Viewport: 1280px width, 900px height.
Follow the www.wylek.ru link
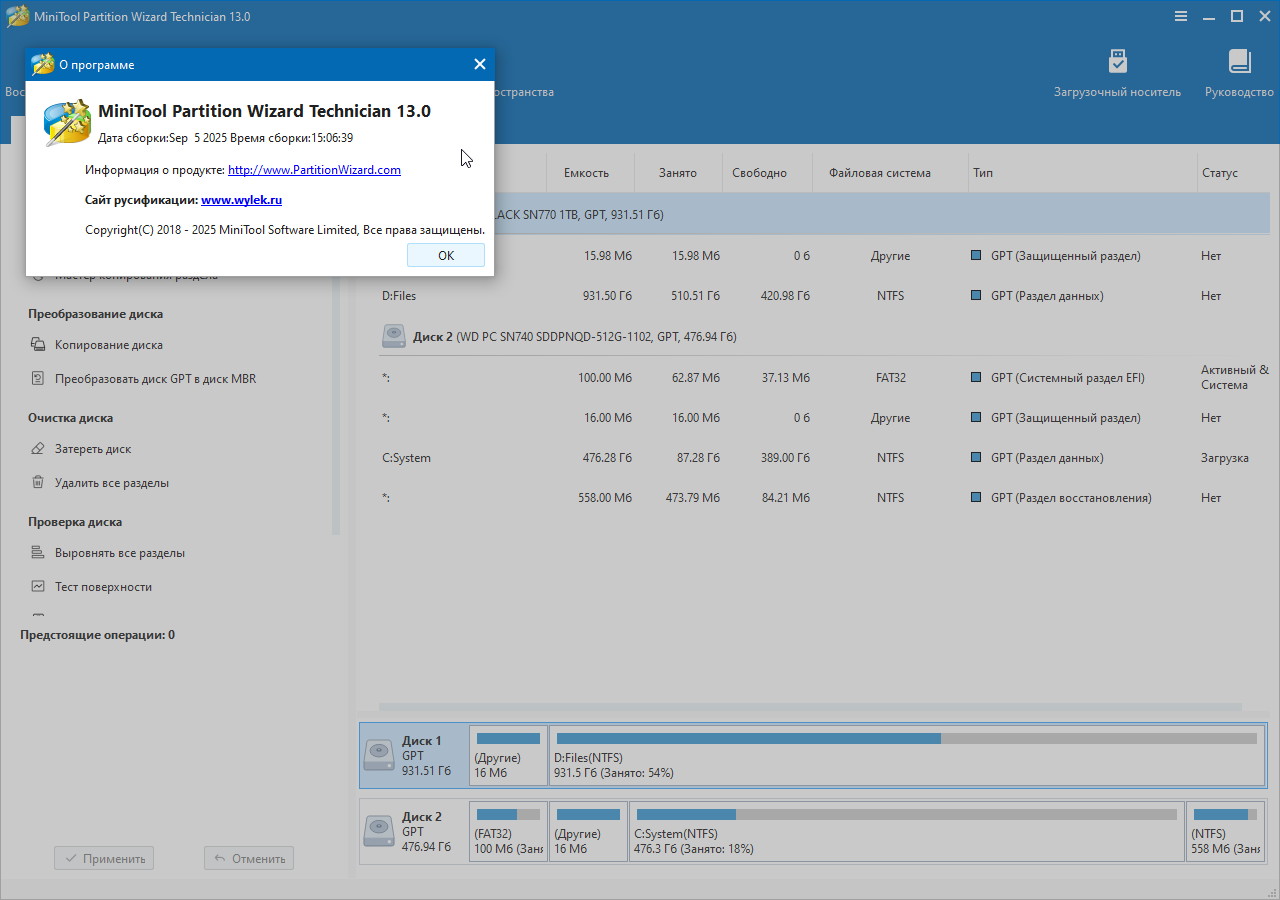click(241, 200)
